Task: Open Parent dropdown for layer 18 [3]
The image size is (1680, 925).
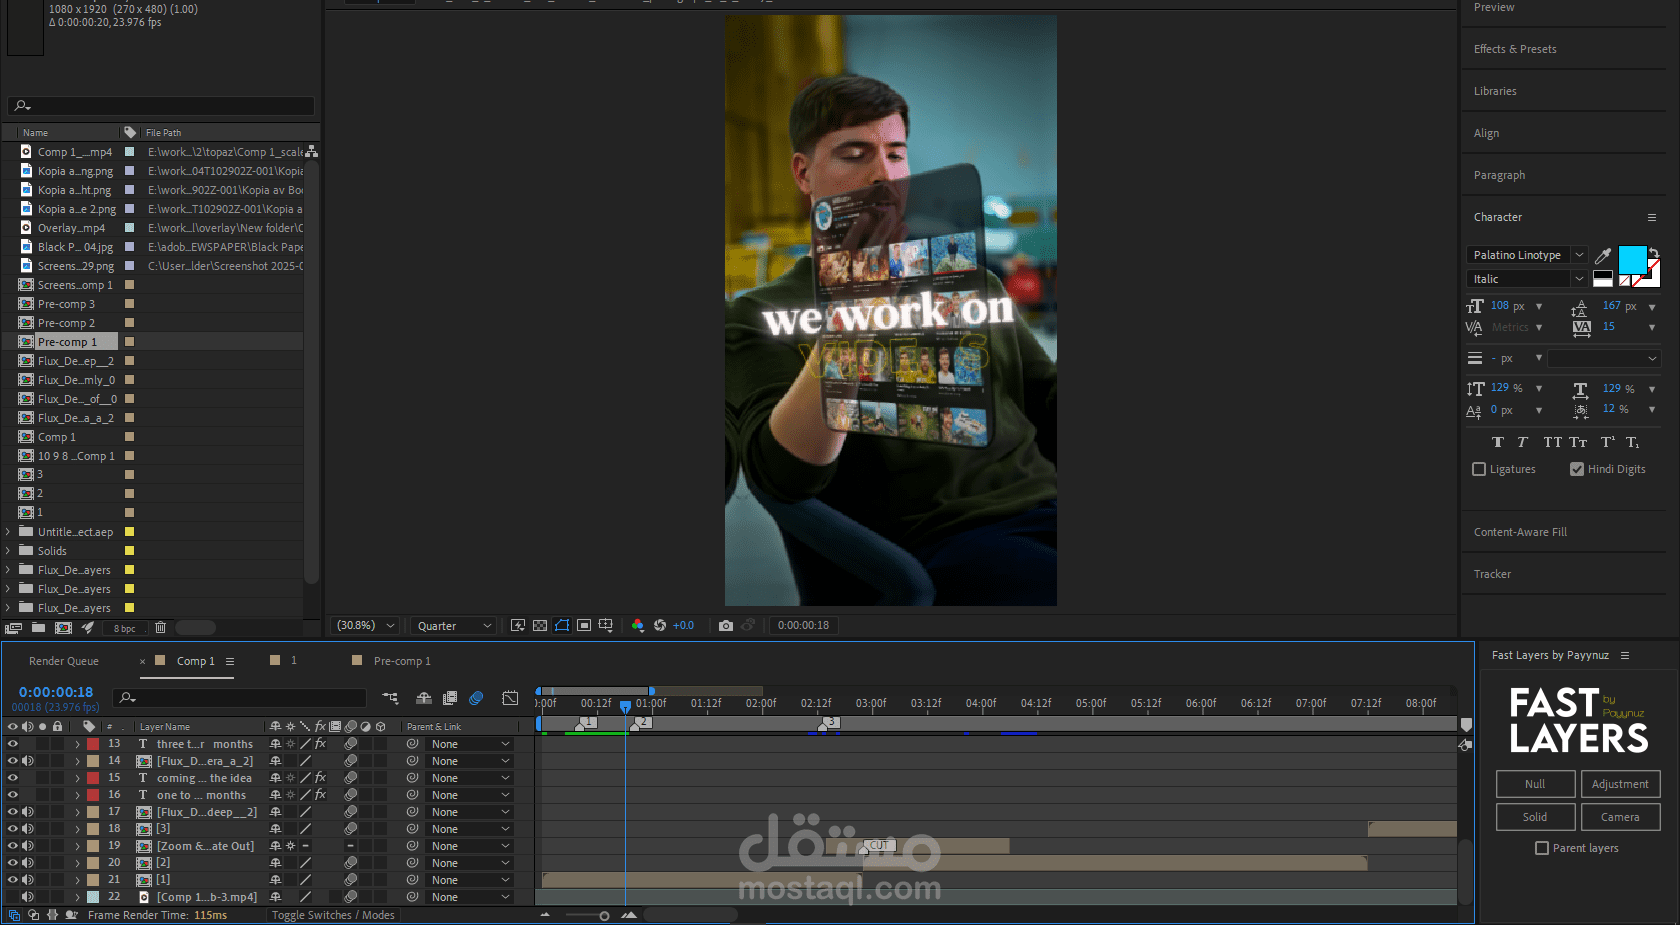Action: [x=470, y=829]
